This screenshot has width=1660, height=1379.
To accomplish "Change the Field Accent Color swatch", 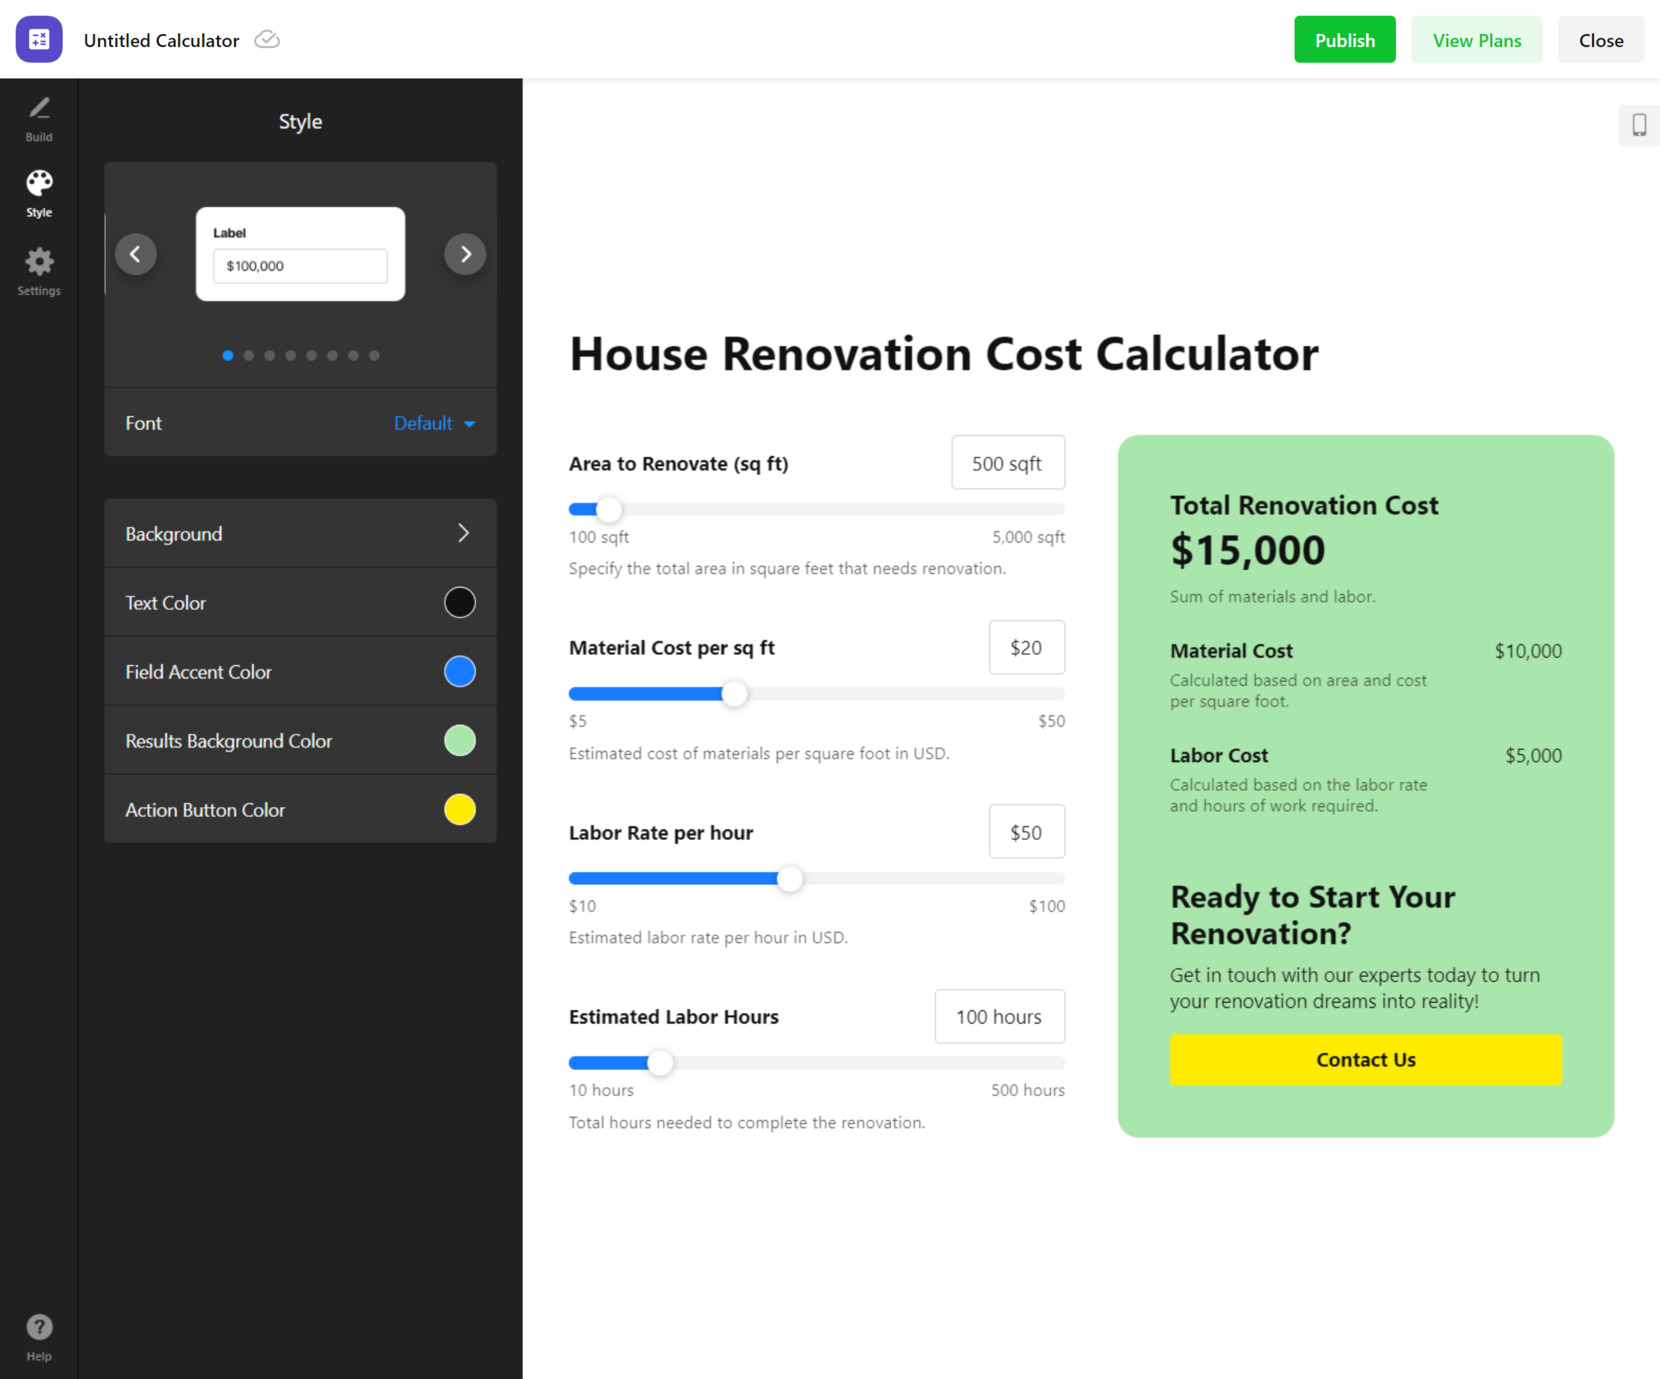I will [459, 671].
